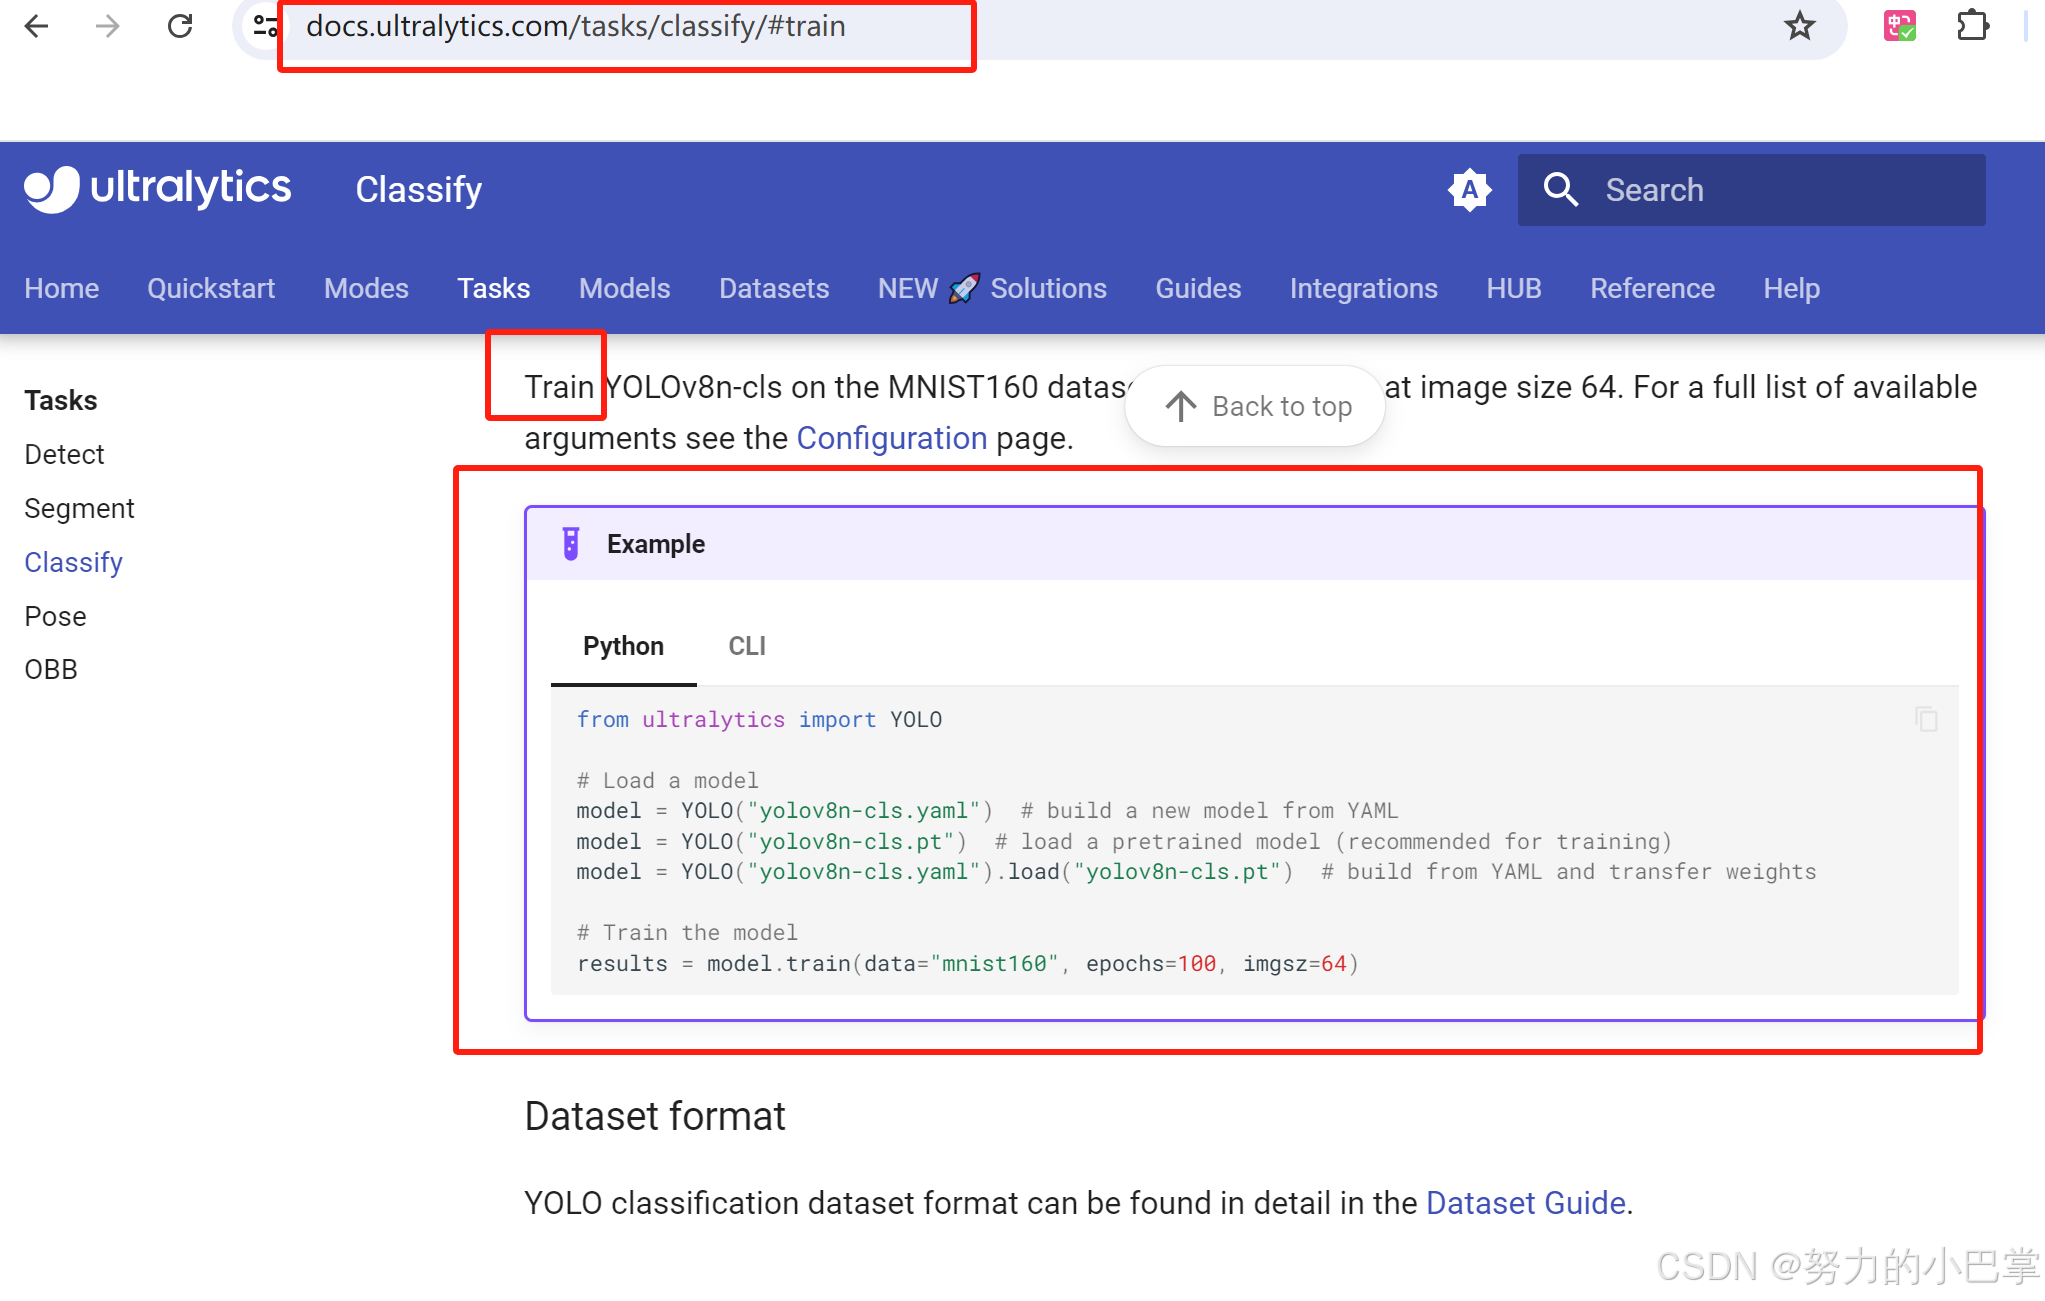Viewport: 2045px width, 1301px height.
Task: Open the Reference nav tab
Action: (x=1652, y=289)
